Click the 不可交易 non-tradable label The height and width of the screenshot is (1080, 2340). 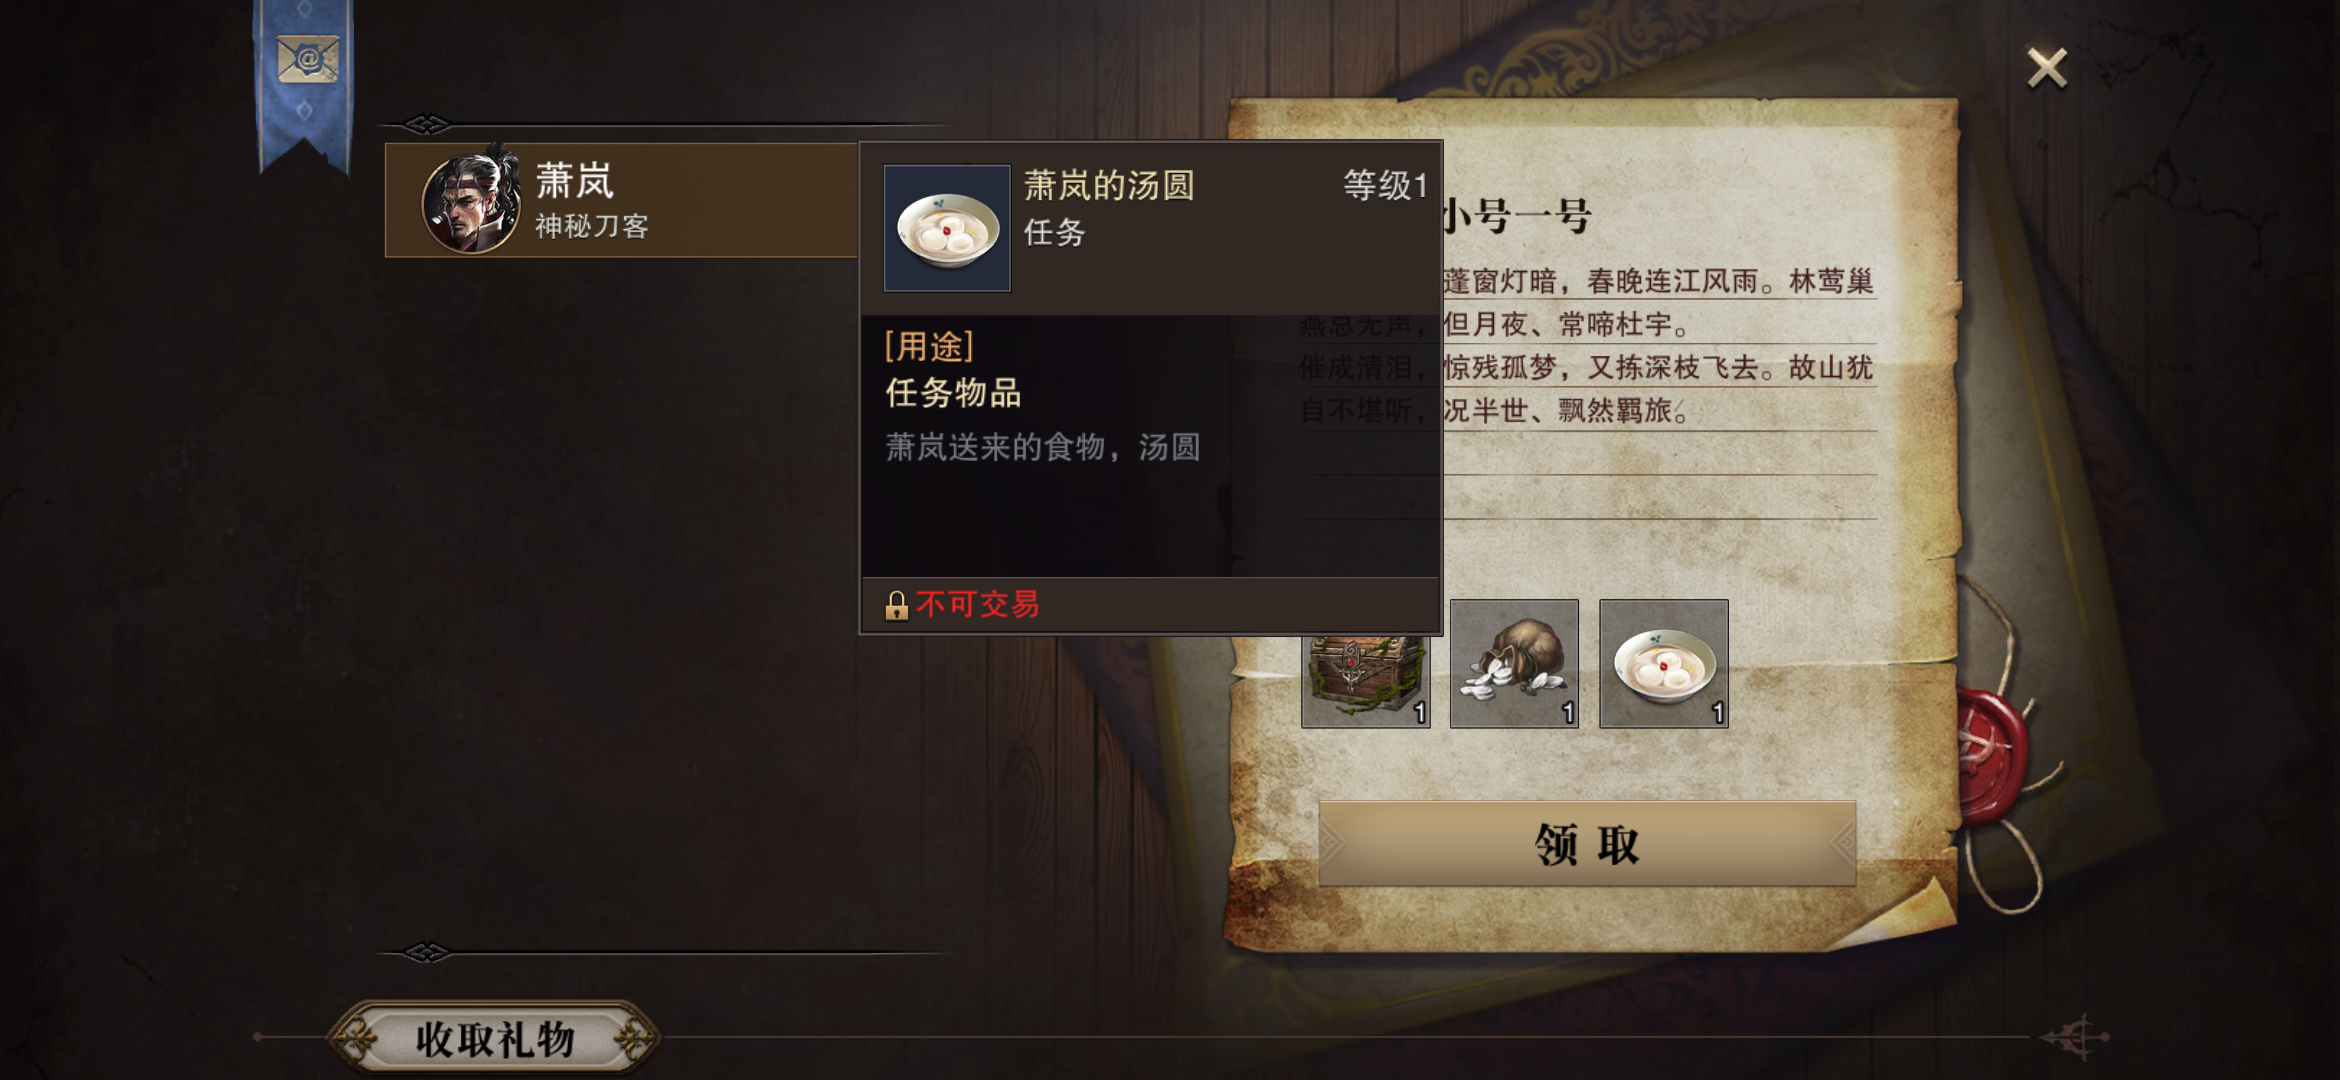(x=978, y=604)
